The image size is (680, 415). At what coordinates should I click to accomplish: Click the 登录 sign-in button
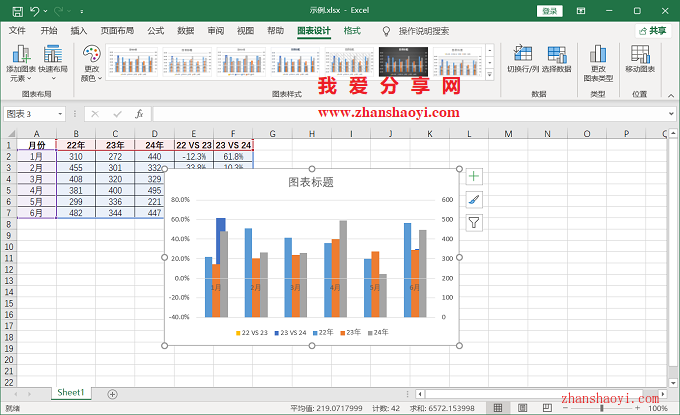(x=549, y=11)
